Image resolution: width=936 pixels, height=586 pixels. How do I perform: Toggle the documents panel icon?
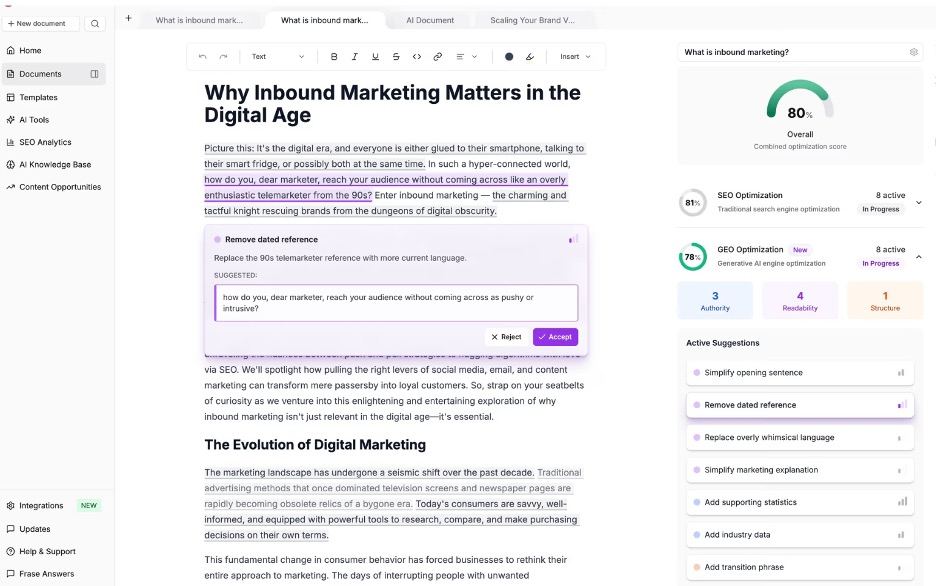pos(94,74)
